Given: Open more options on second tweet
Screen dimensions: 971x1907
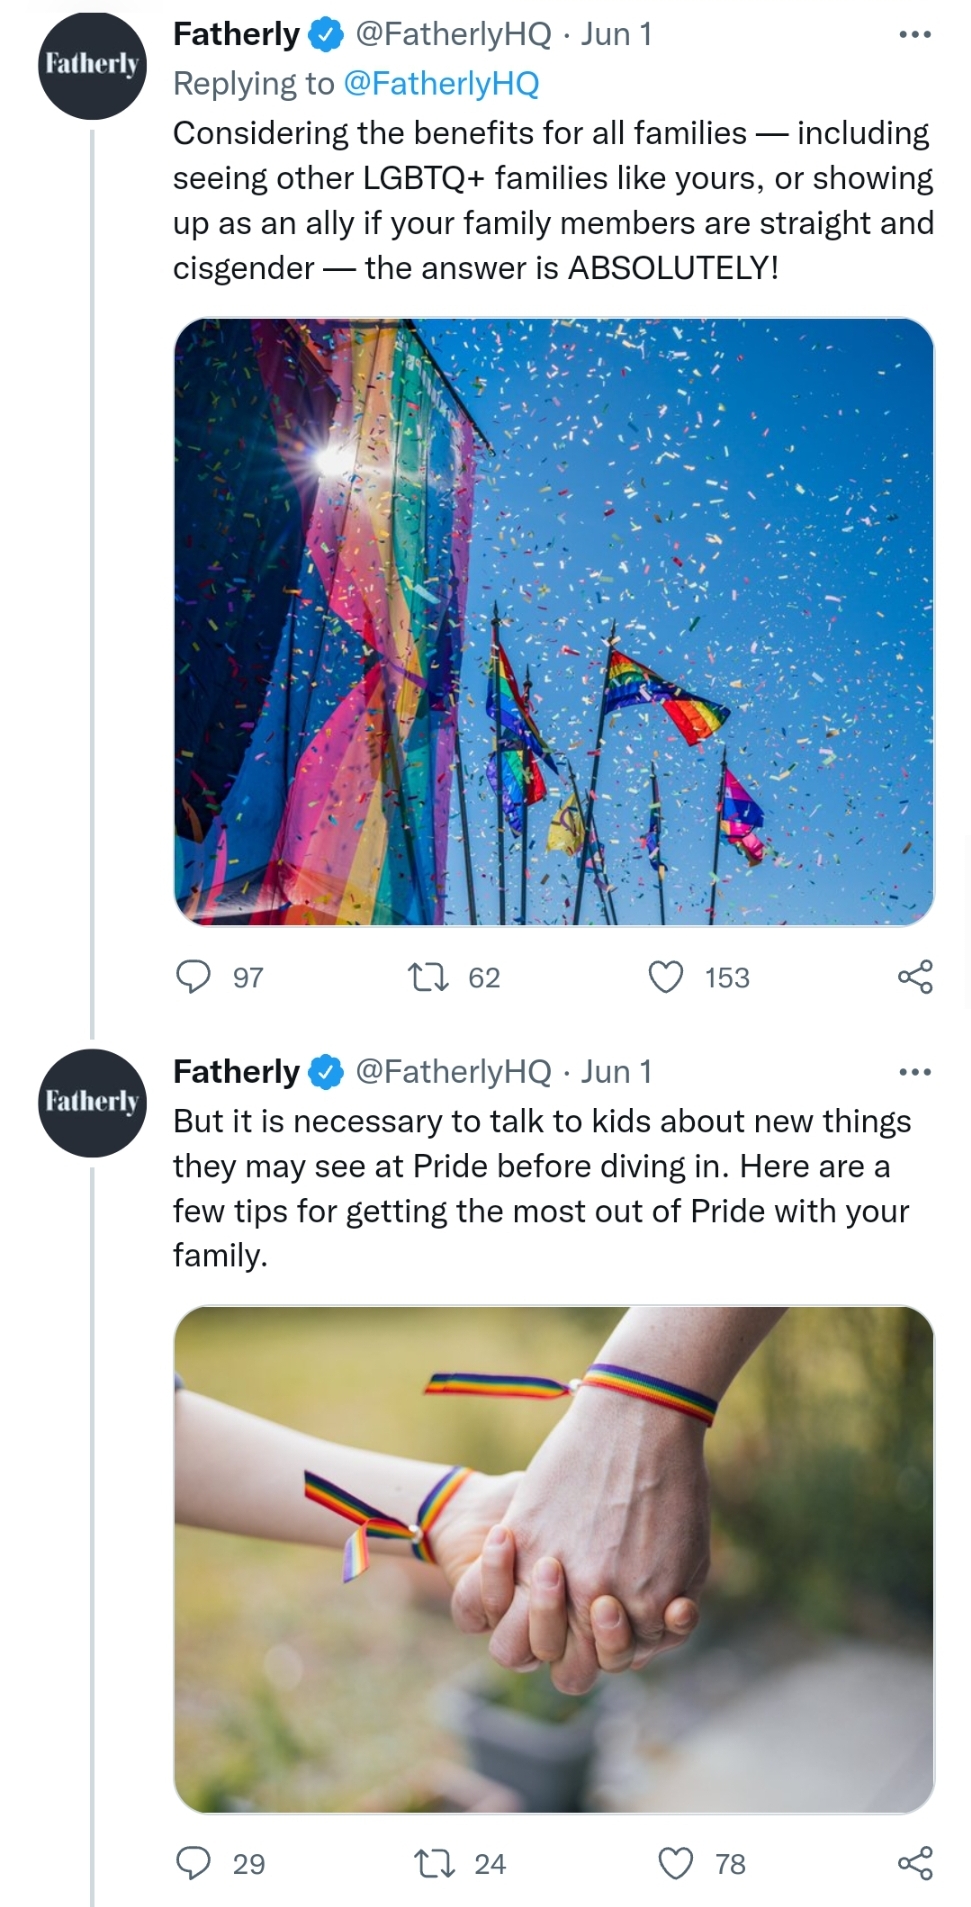Looking at the screenshot, I should [x=915, y=1072].
